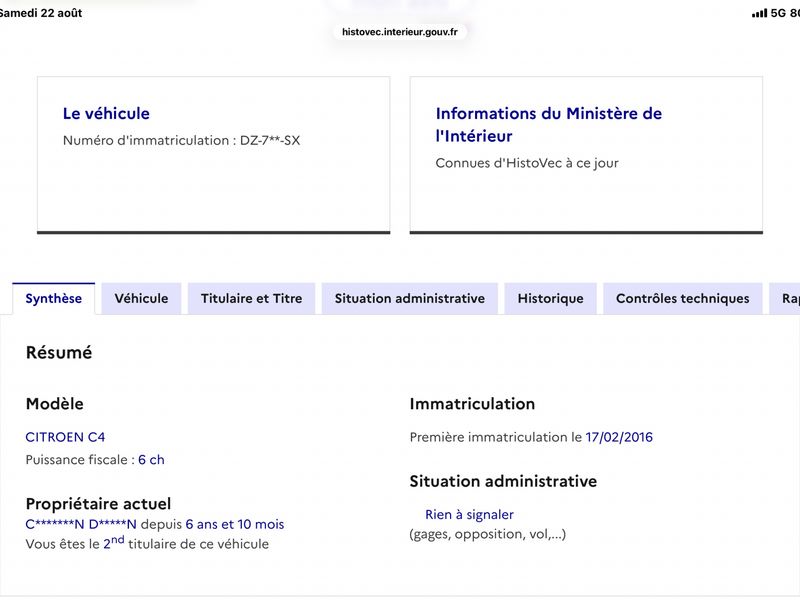Go to the Historique tab
The image size is (800, 600).
pos(551,298)
